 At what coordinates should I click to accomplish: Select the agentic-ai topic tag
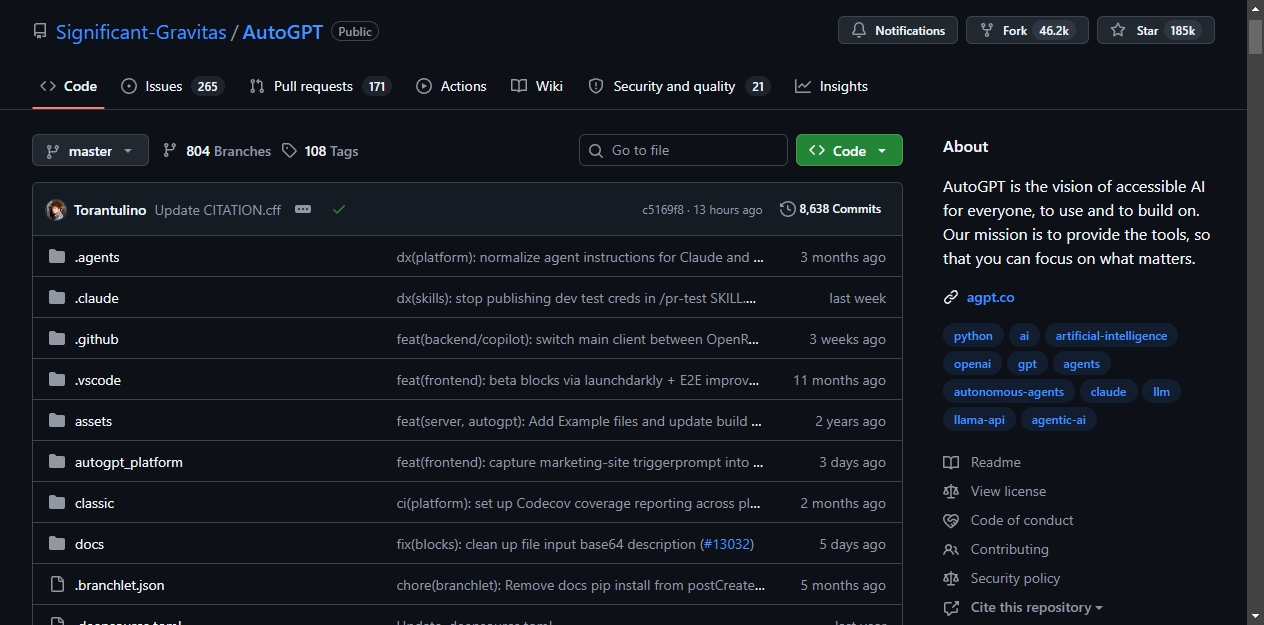coord(1058,420)
